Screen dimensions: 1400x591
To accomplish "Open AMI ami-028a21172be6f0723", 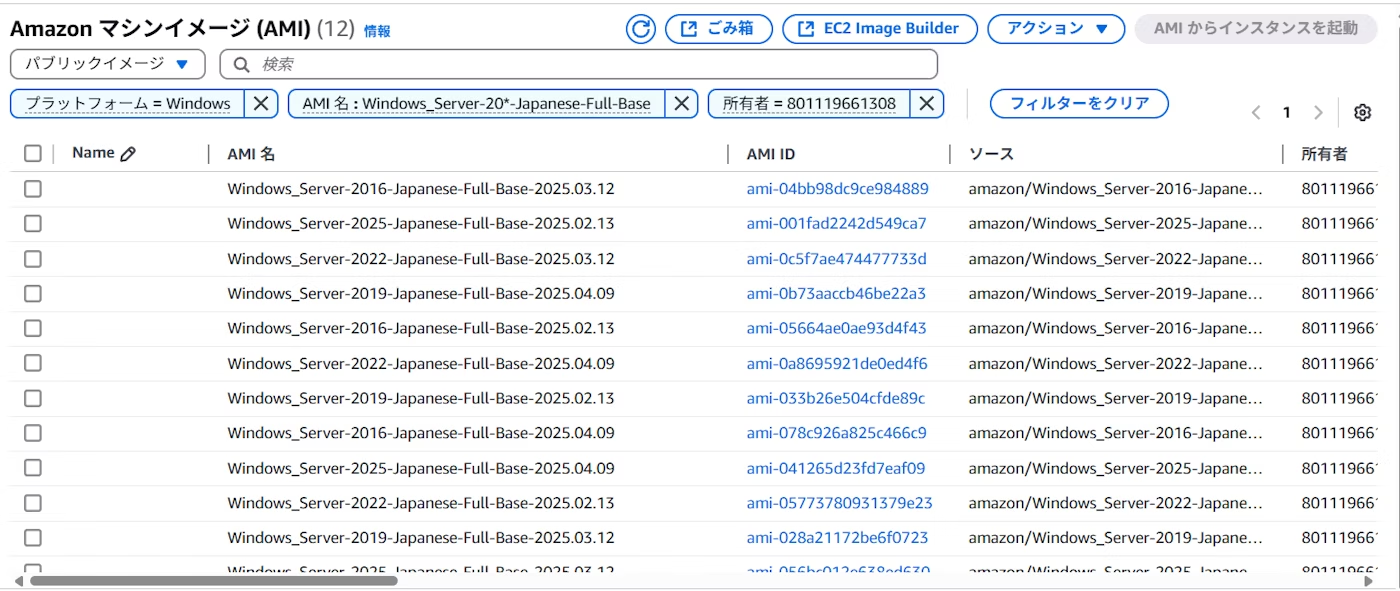I will pyautogui.click(x=837, y=538).
